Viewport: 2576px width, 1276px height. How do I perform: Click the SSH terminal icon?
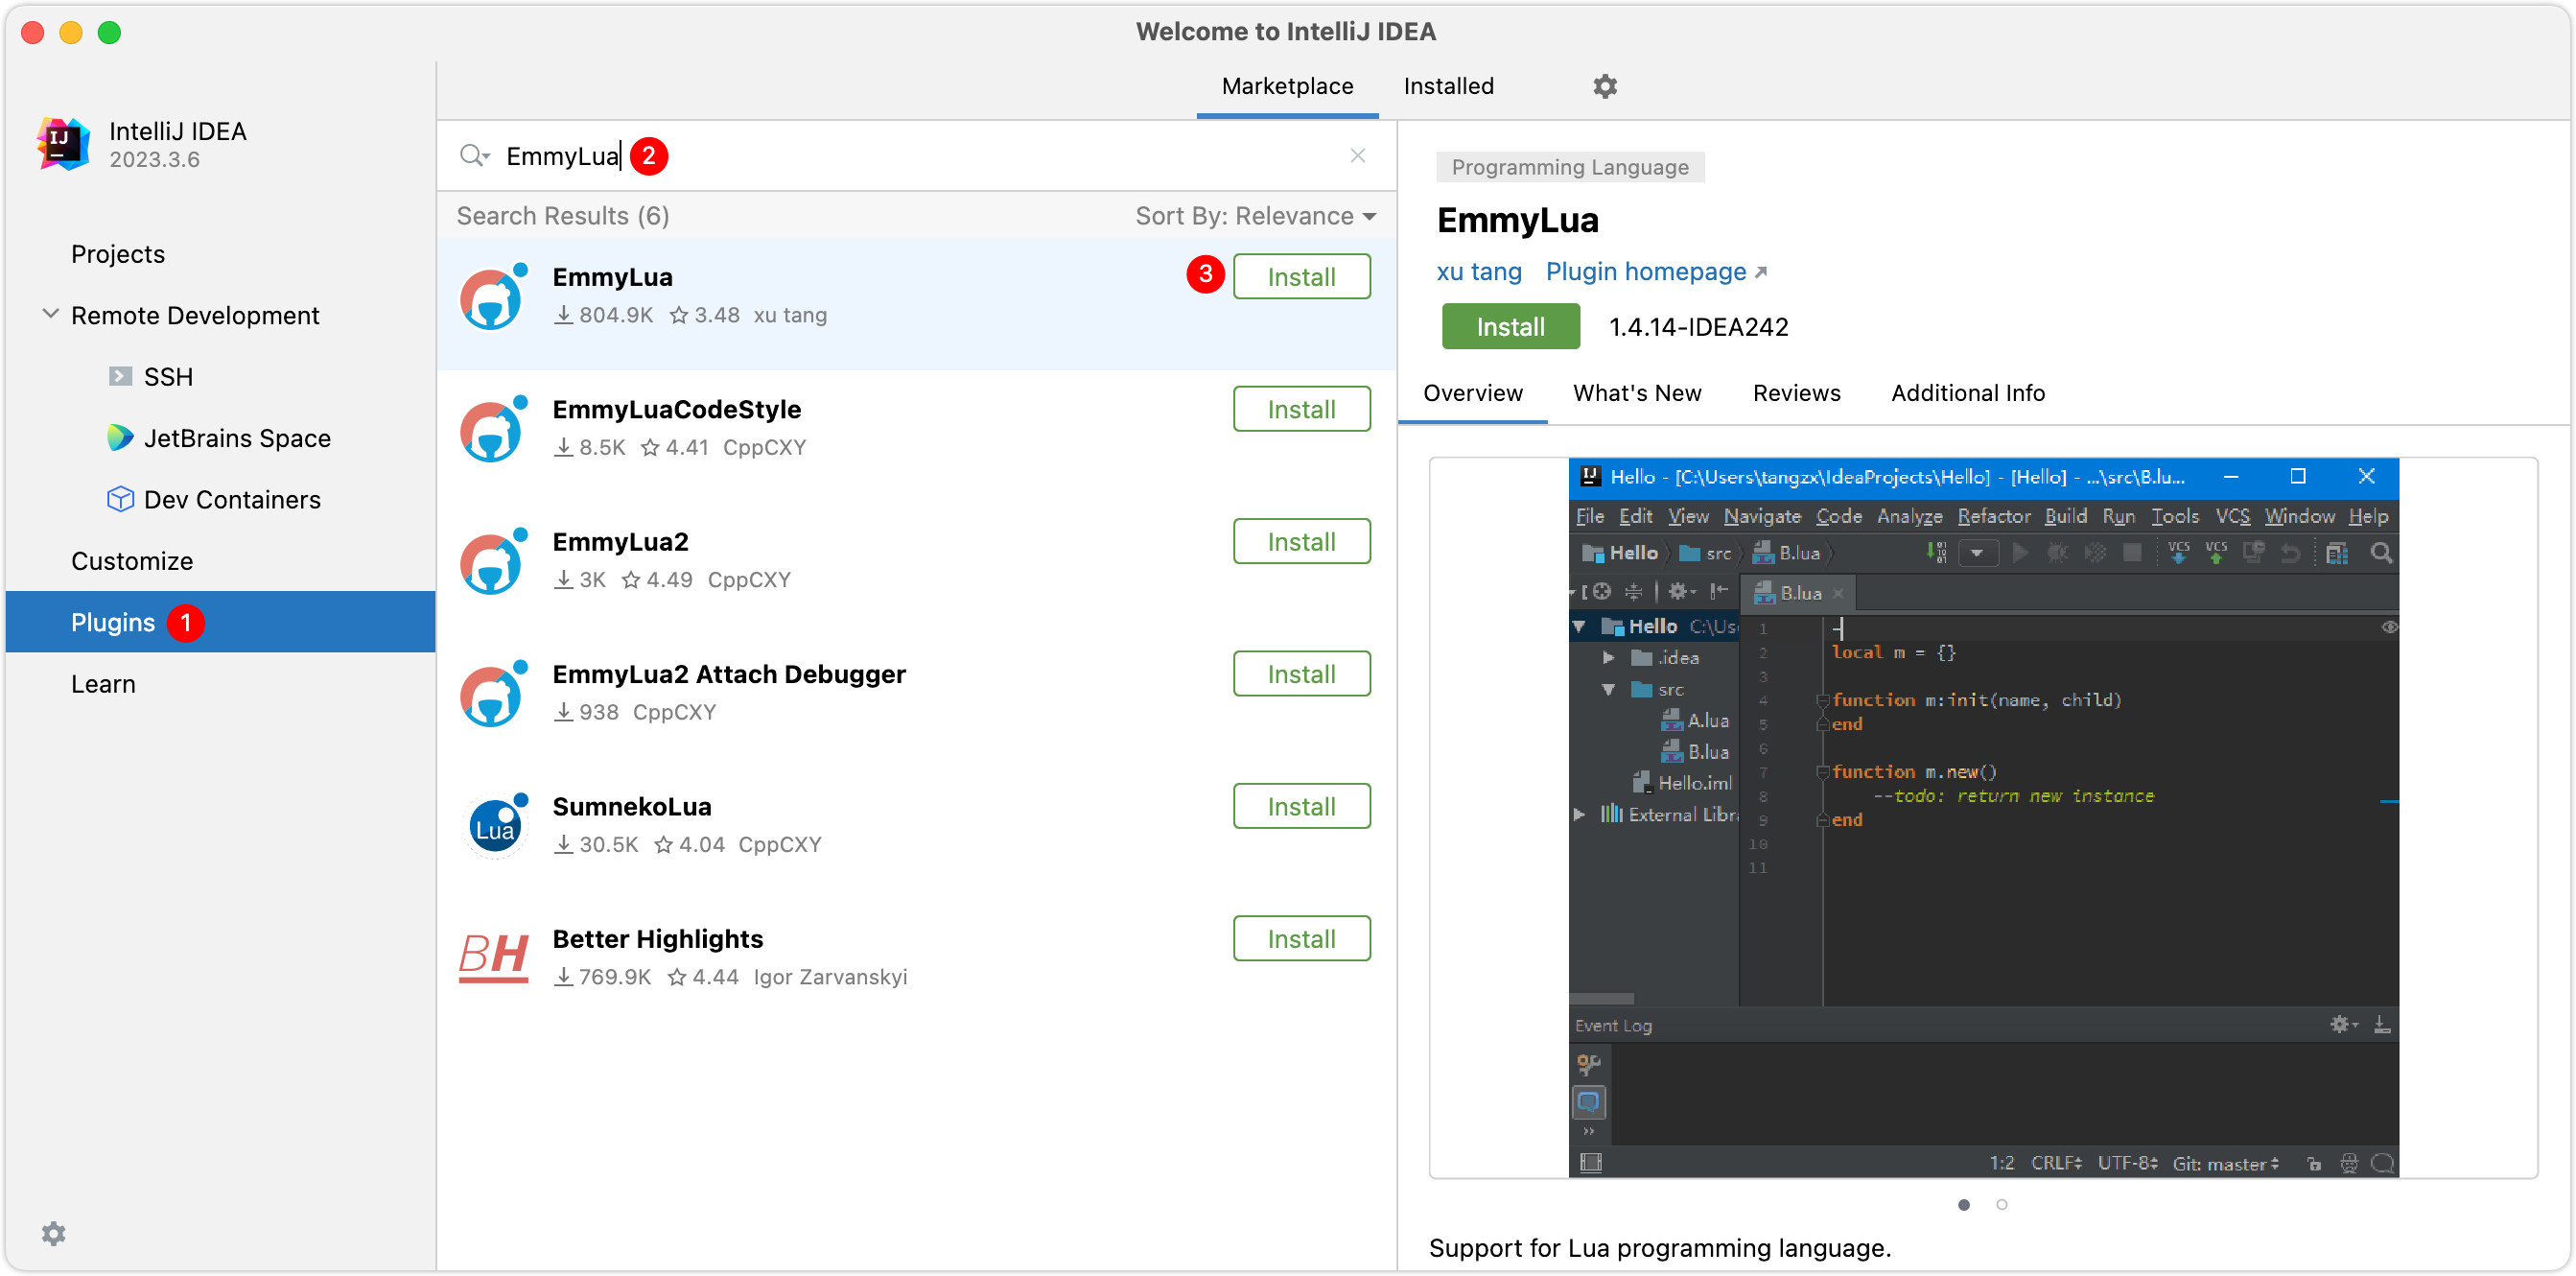(x=120, y=377)
